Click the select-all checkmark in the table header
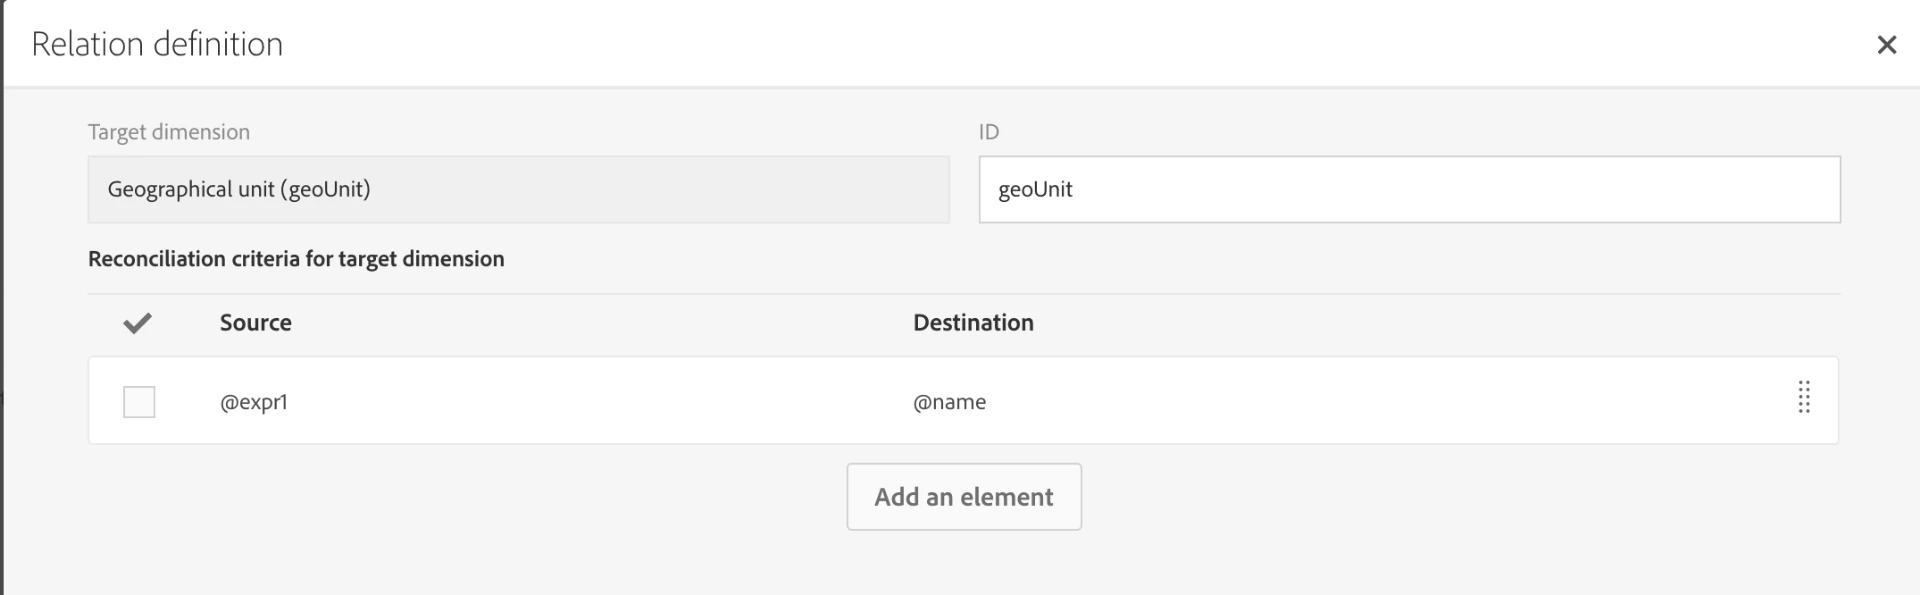This screenshot has width=1920, height=595. pos(137,323)
